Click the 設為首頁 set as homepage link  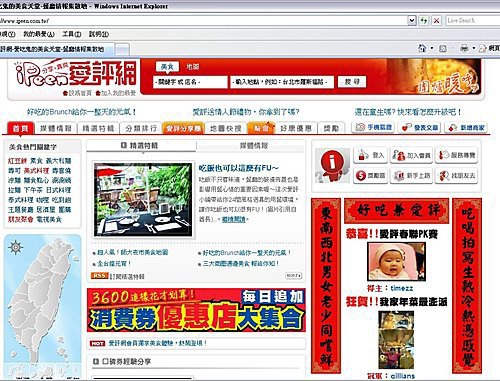[x=78, y=93]
